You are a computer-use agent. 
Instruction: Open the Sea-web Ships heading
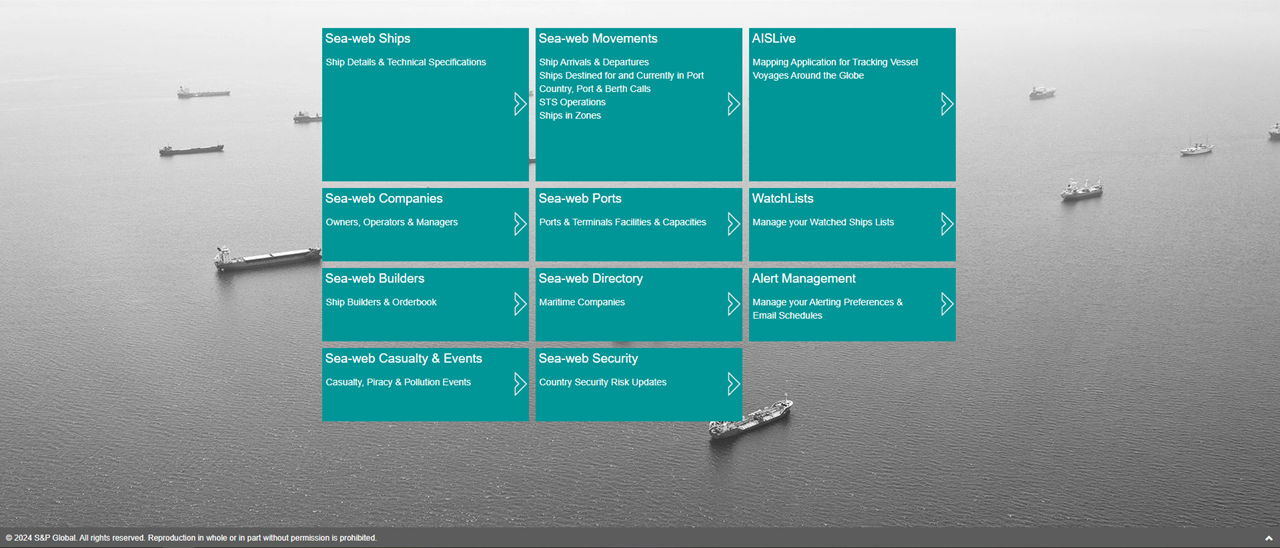coord(368,39)
